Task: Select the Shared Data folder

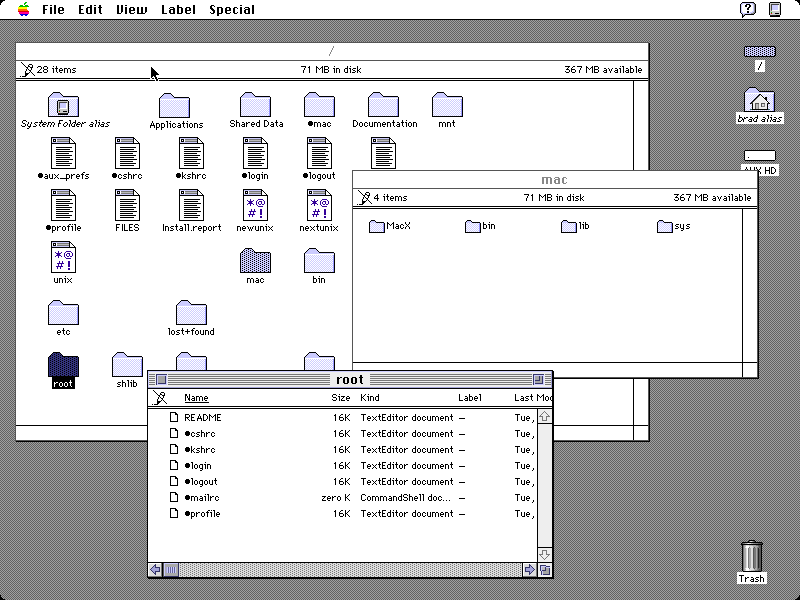Action: point(255,105)
